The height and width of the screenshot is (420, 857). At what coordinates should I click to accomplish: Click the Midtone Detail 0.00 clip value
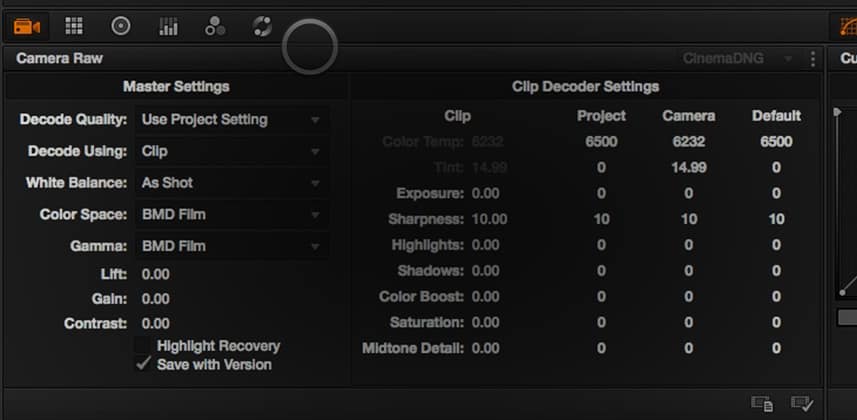pos(485,348)
